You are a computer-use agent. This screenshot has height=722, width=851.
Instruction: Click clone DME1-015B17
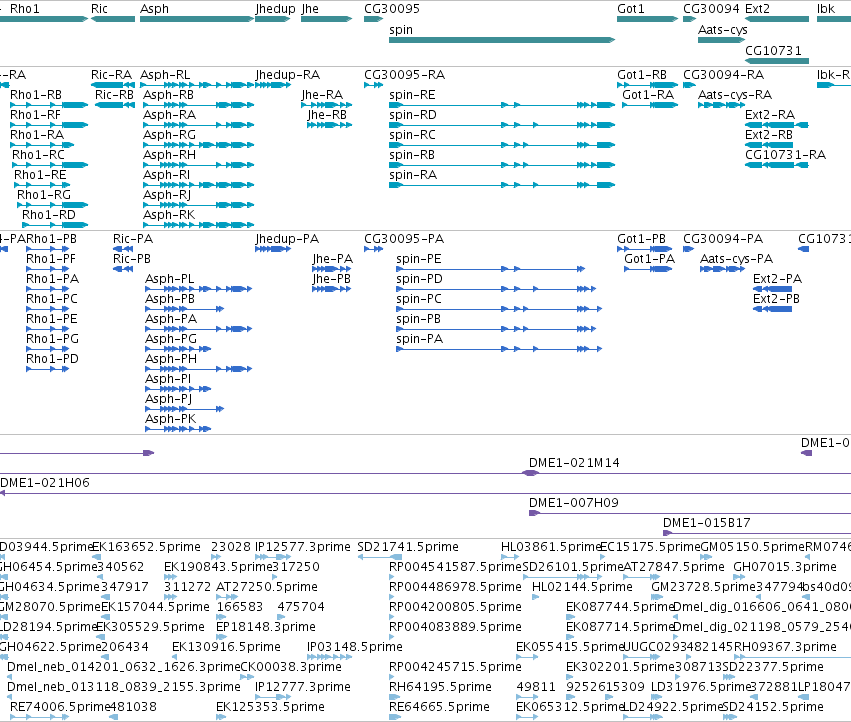[757, 533]
